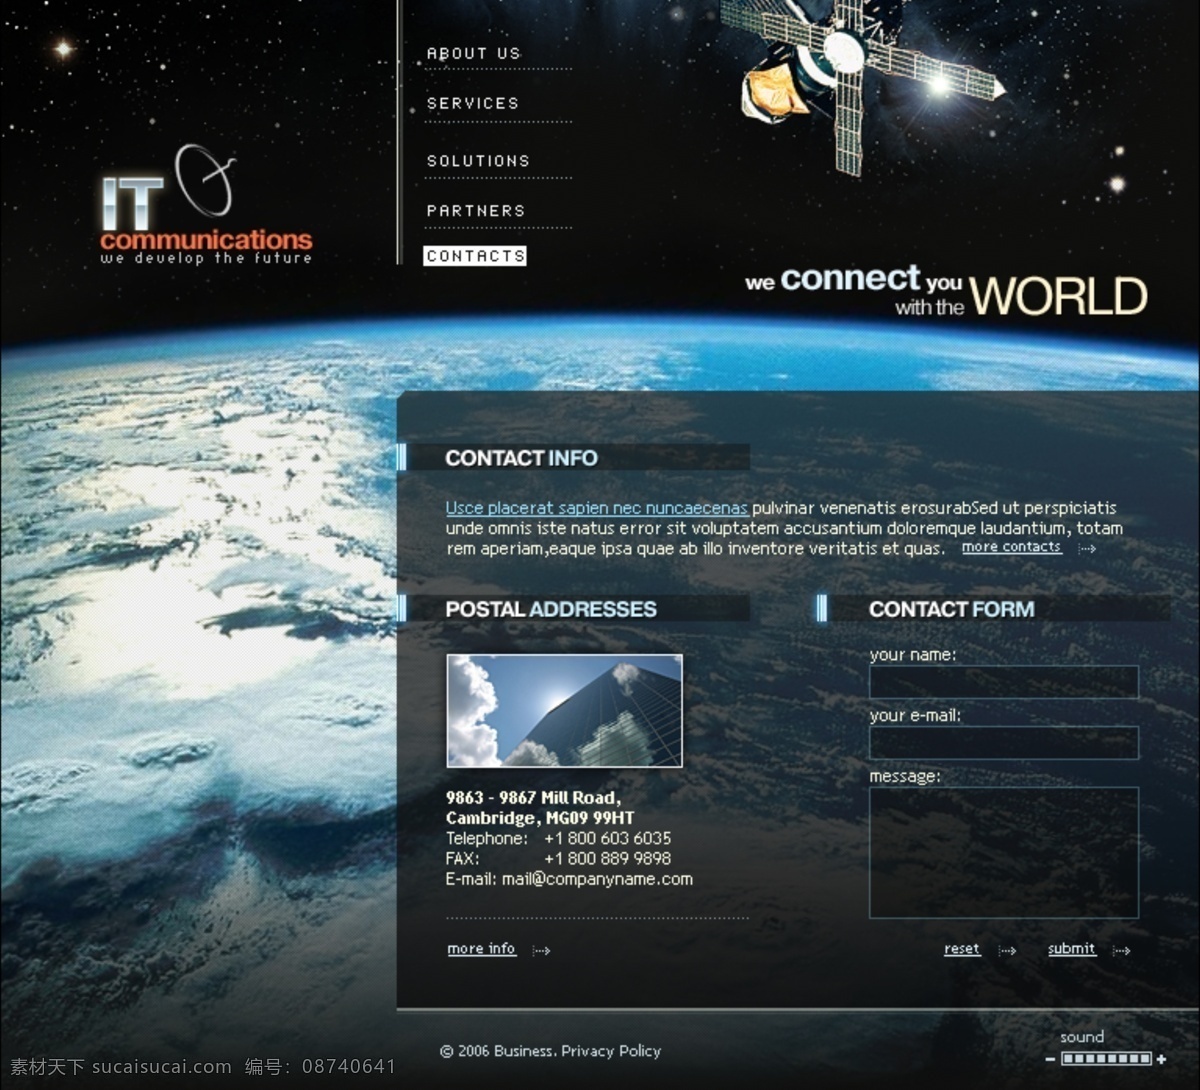Select the highlighted Contacts menu item
Image resolution: width=1200 pixels, height=1090 pixels.
[475, 256]
